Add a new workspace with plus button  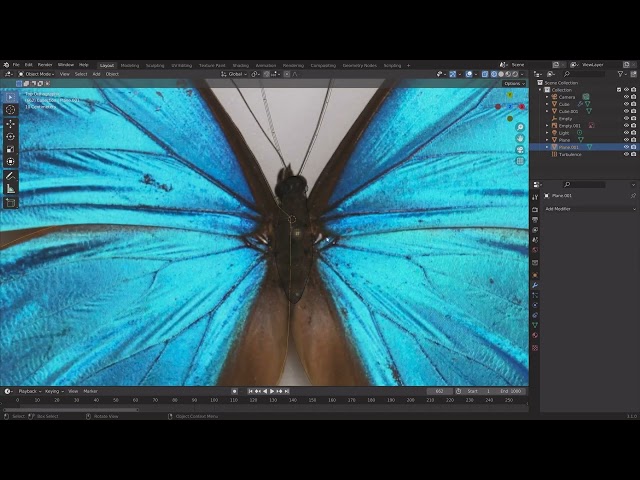click(408, 65)
